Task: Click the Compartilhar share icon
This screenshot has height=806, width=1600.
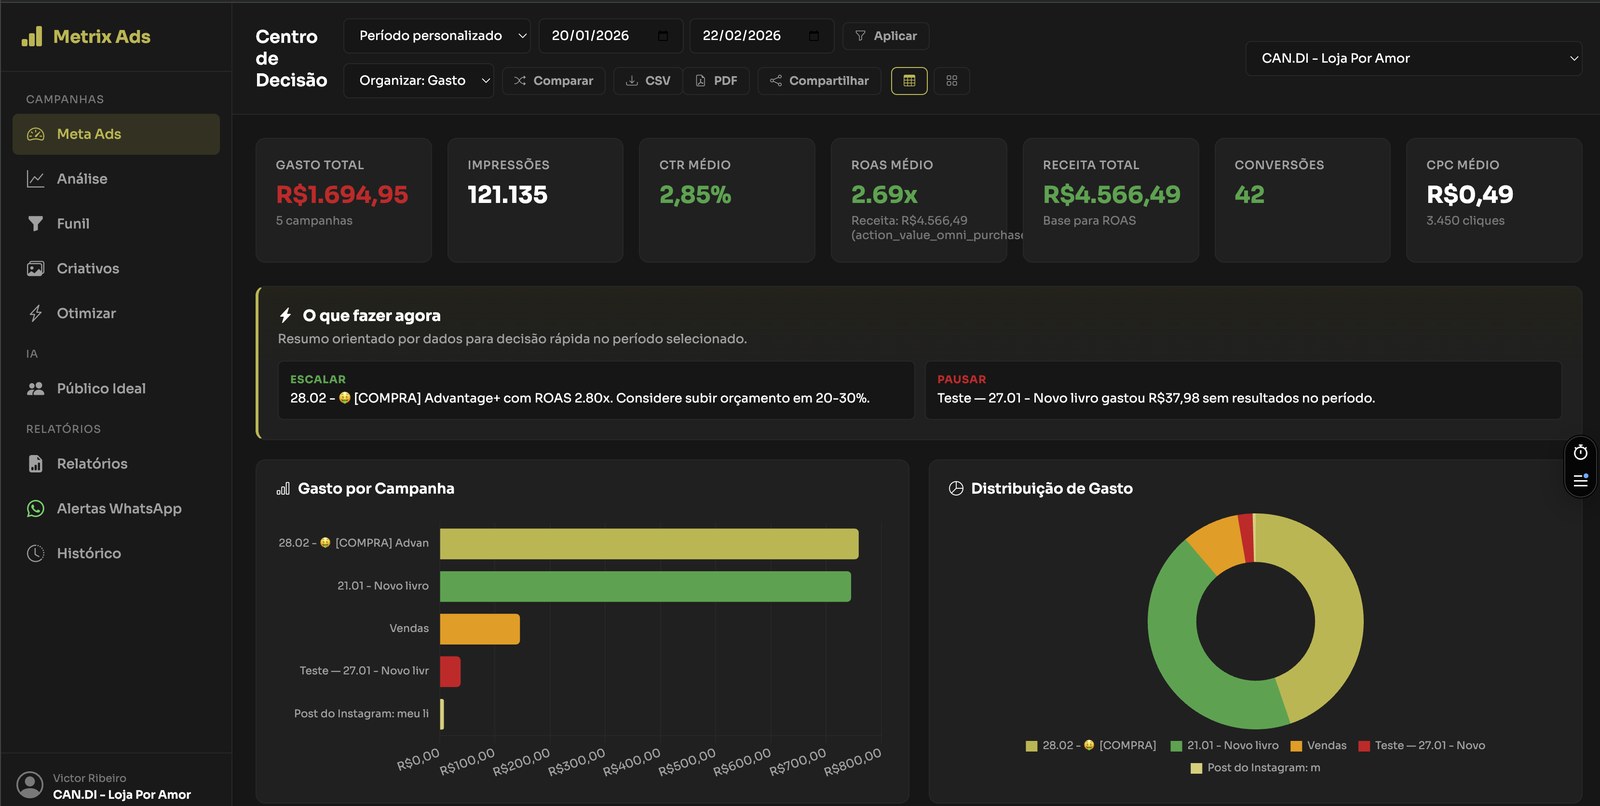Action: [776, 81]
